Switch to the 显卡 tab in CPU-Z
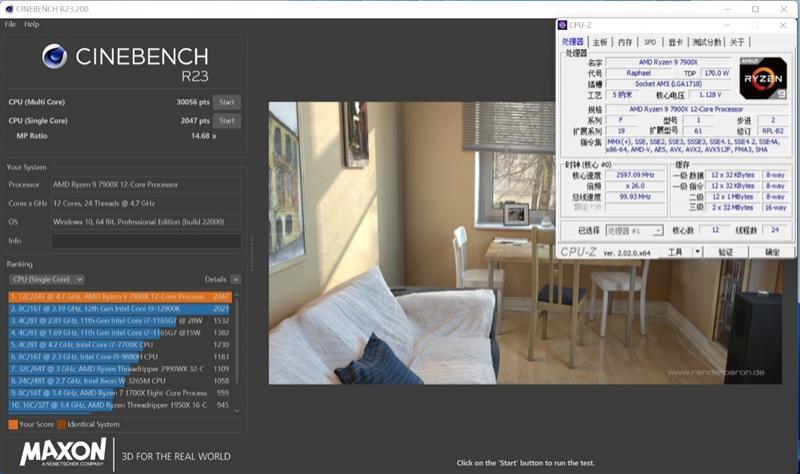 click(x=675, y=42)
